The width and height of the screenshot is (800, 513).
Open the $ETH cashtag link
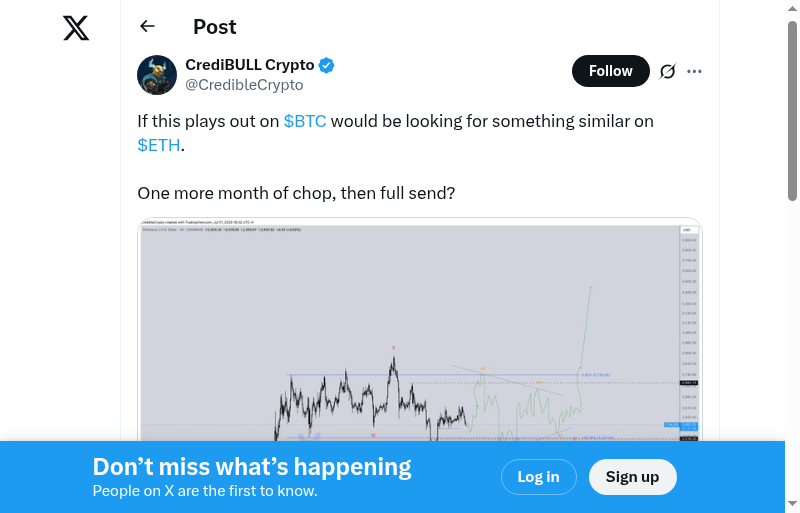pyautogui.click(x=159, y=145)
